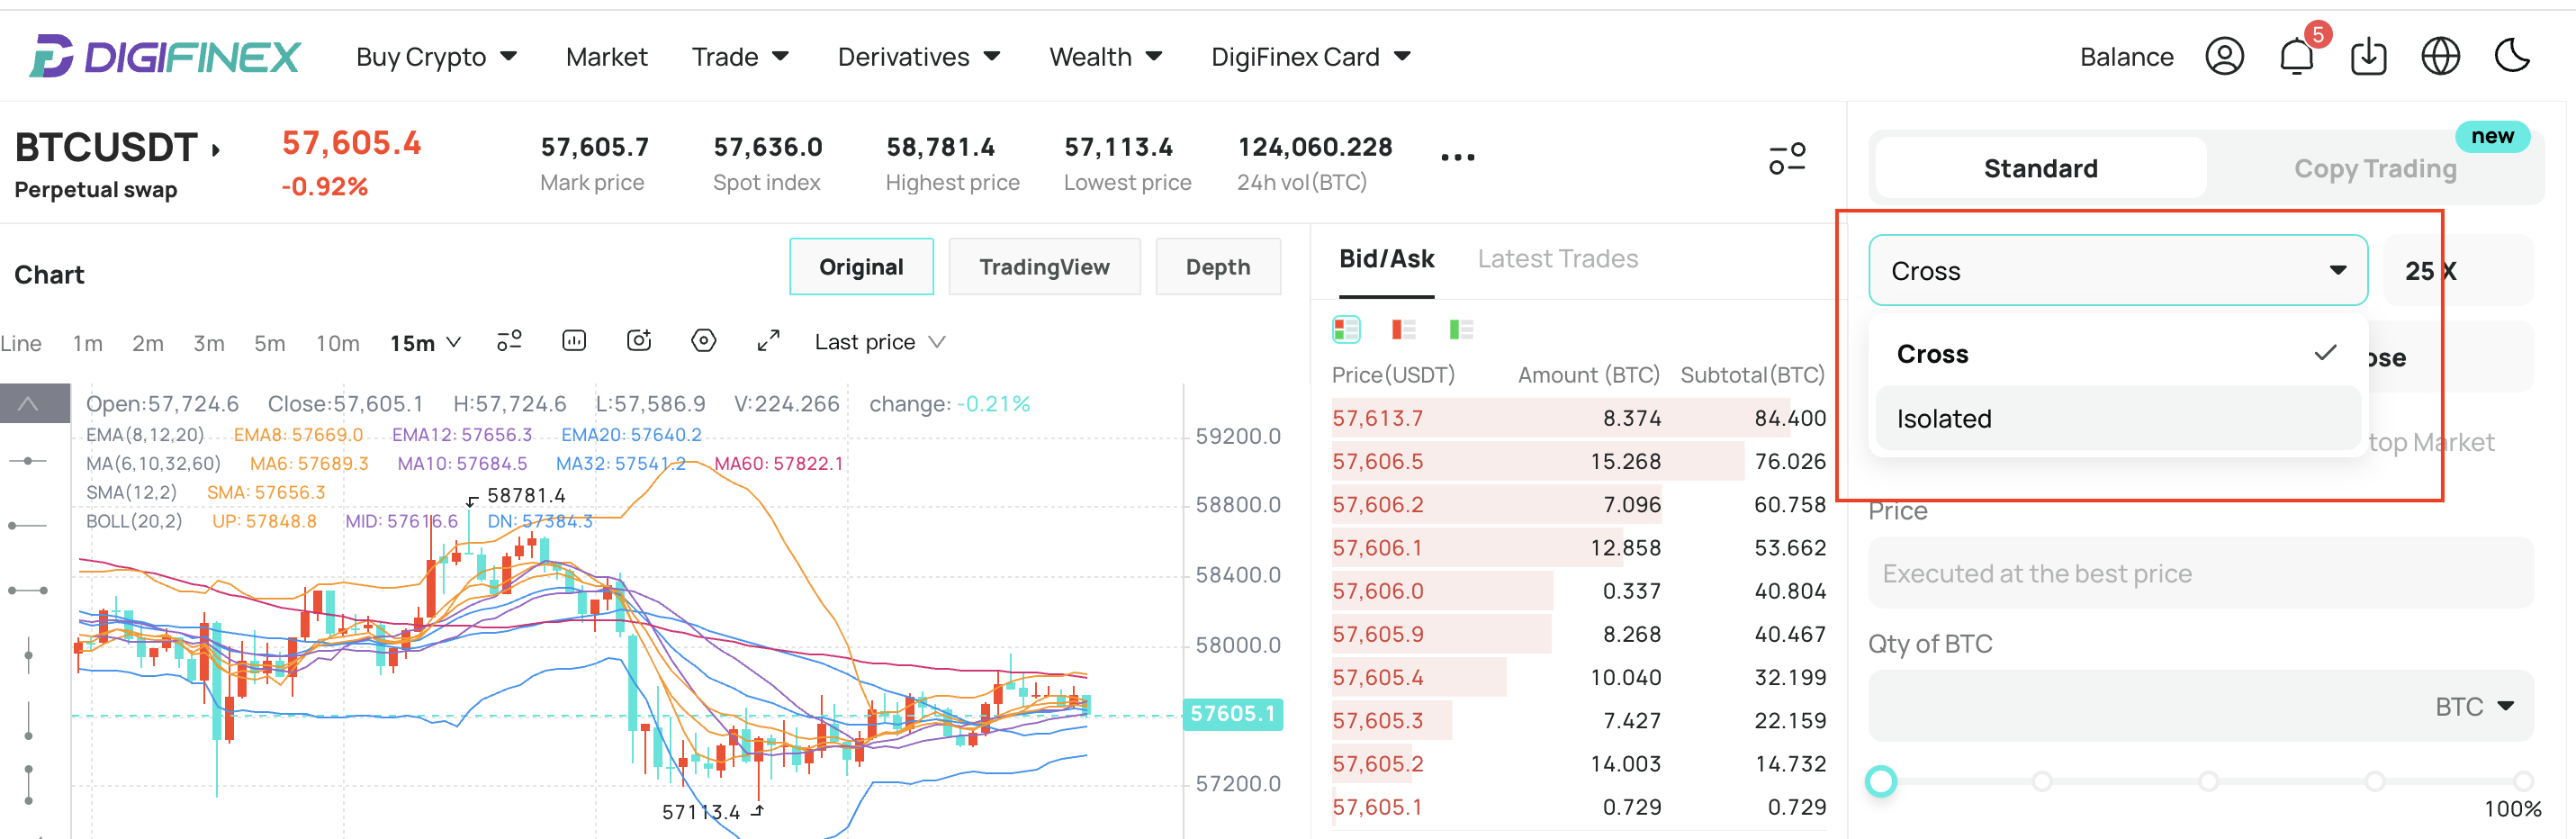This screenshot has height=839, width=2576.
Task: Open the BTC quantity unit dropdown
Action: point(2474,706)
